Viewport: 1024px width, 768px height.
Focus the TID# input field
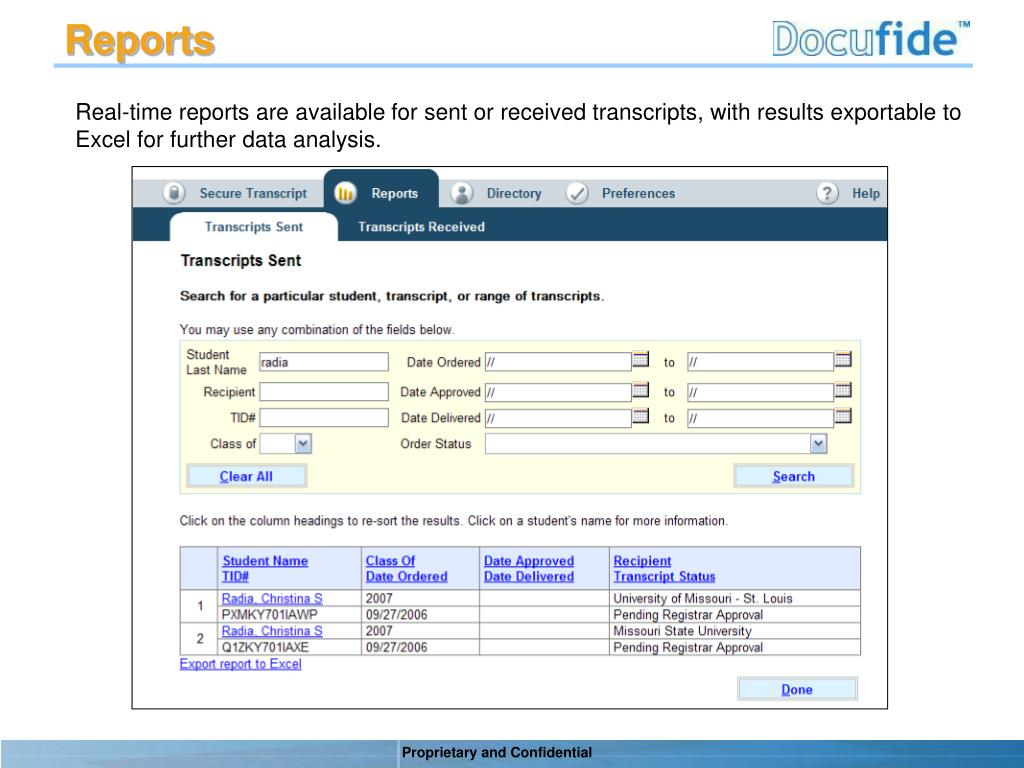[x=324, y=418]
